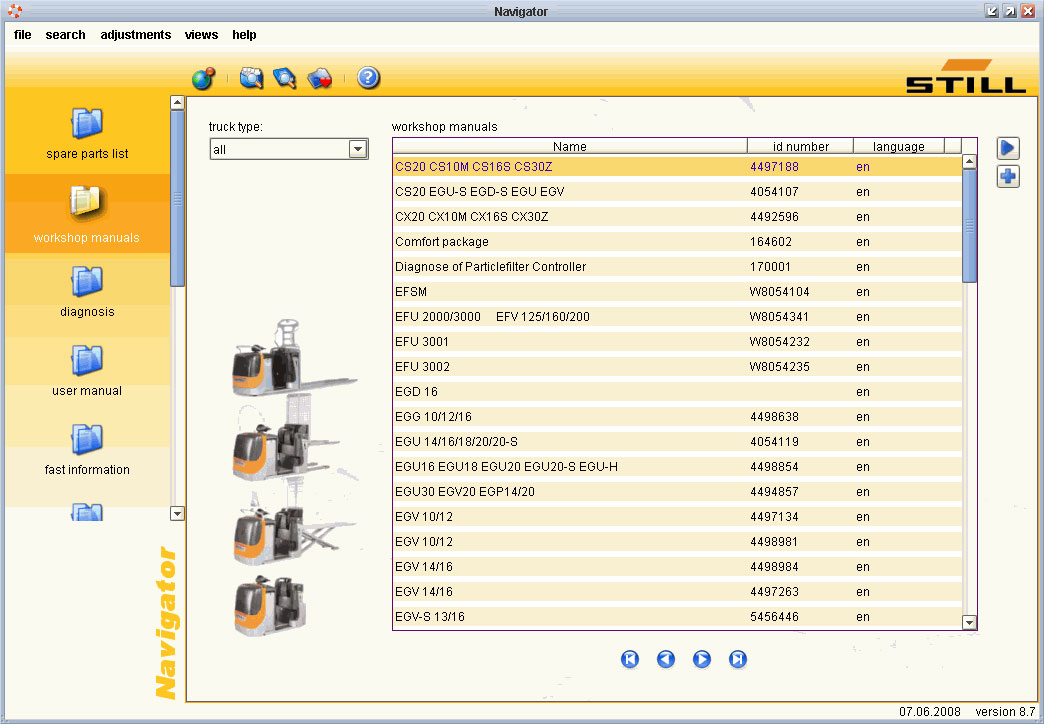1044x724 pixels.
Task: Open the views menu
Action: coord(202,35)
